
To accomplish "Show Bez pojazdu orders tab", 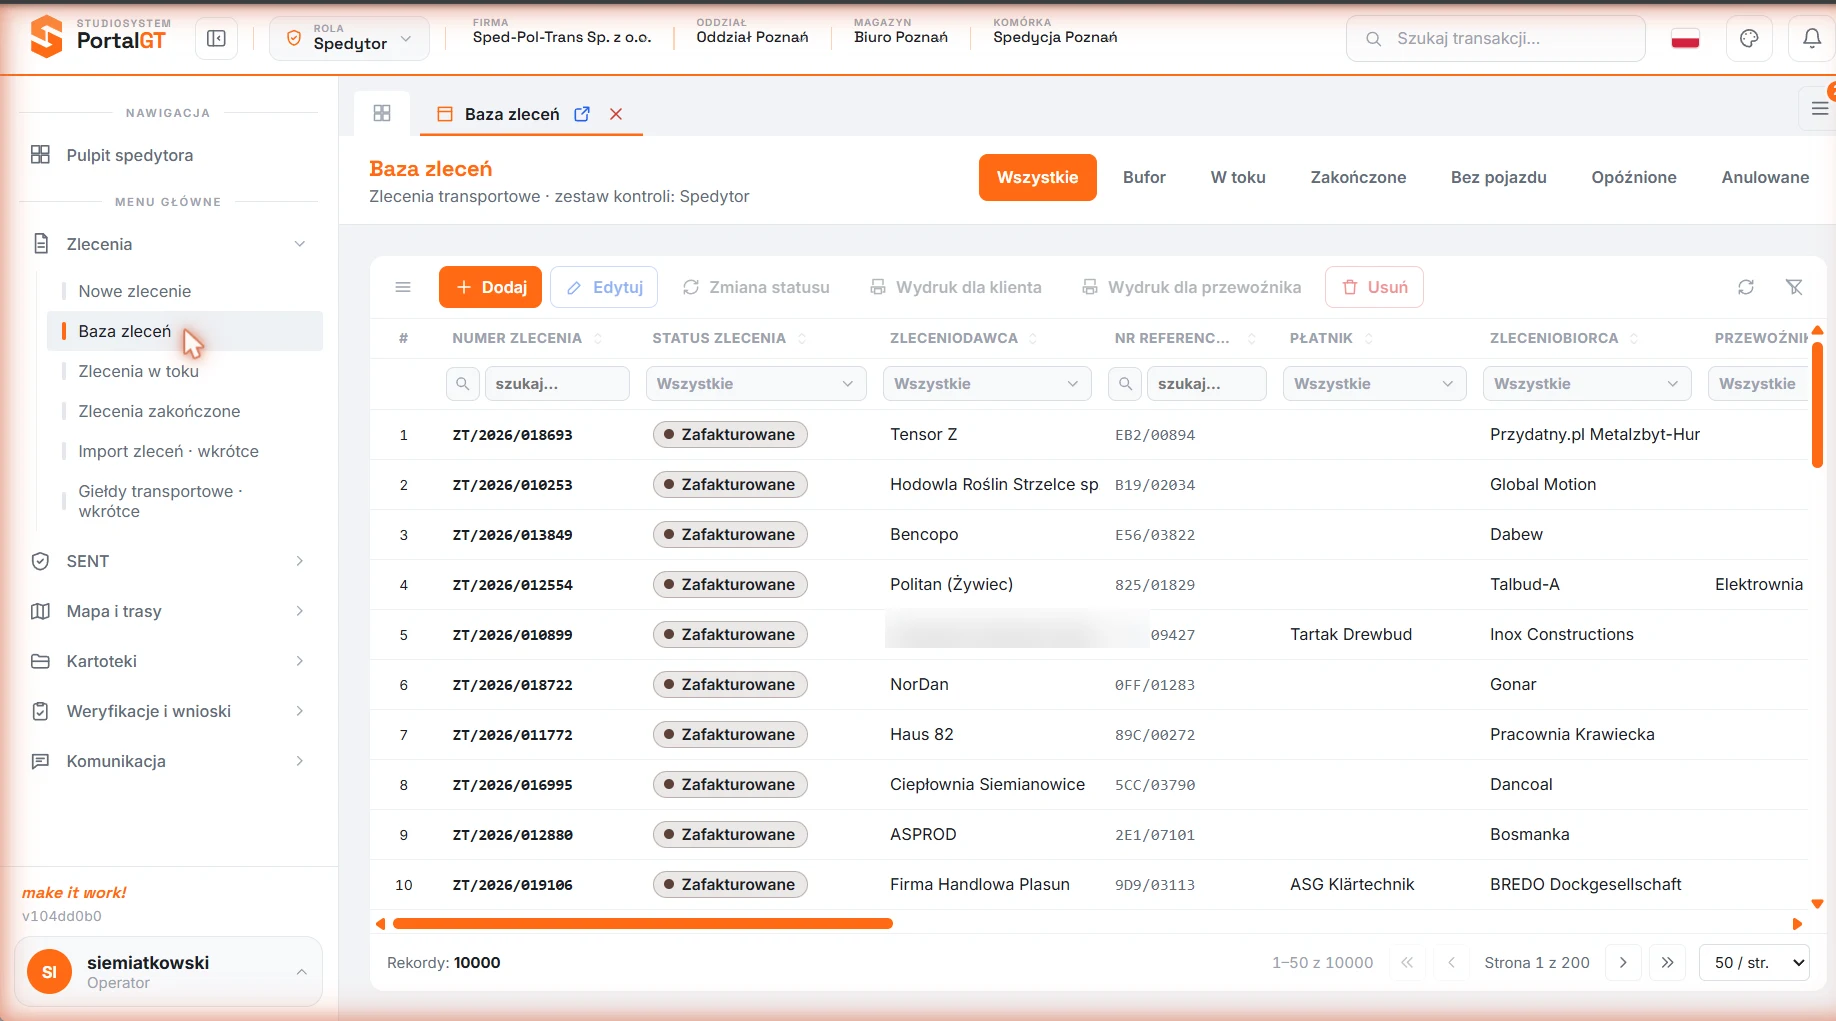I will coord(1499,177).
